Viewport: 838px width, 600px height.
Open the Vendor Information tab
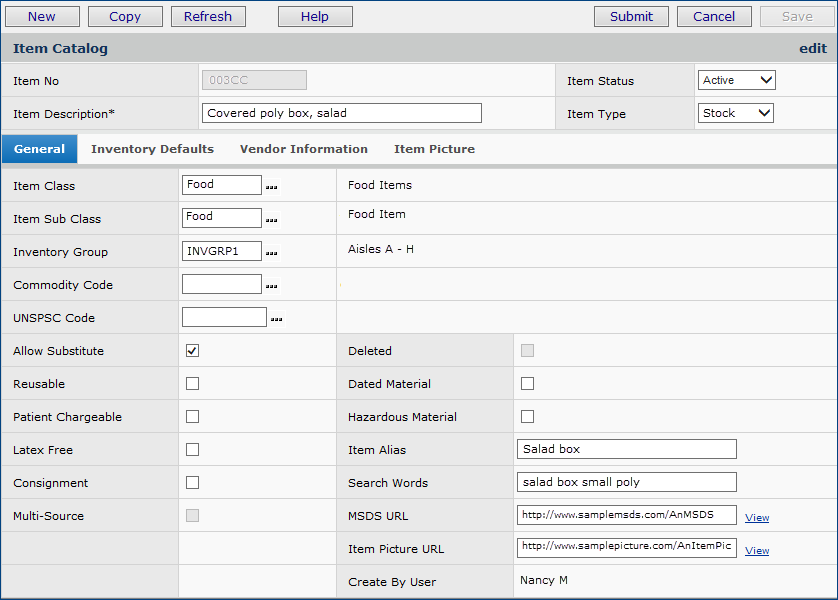pyautogui.click(x=303, y=149)
